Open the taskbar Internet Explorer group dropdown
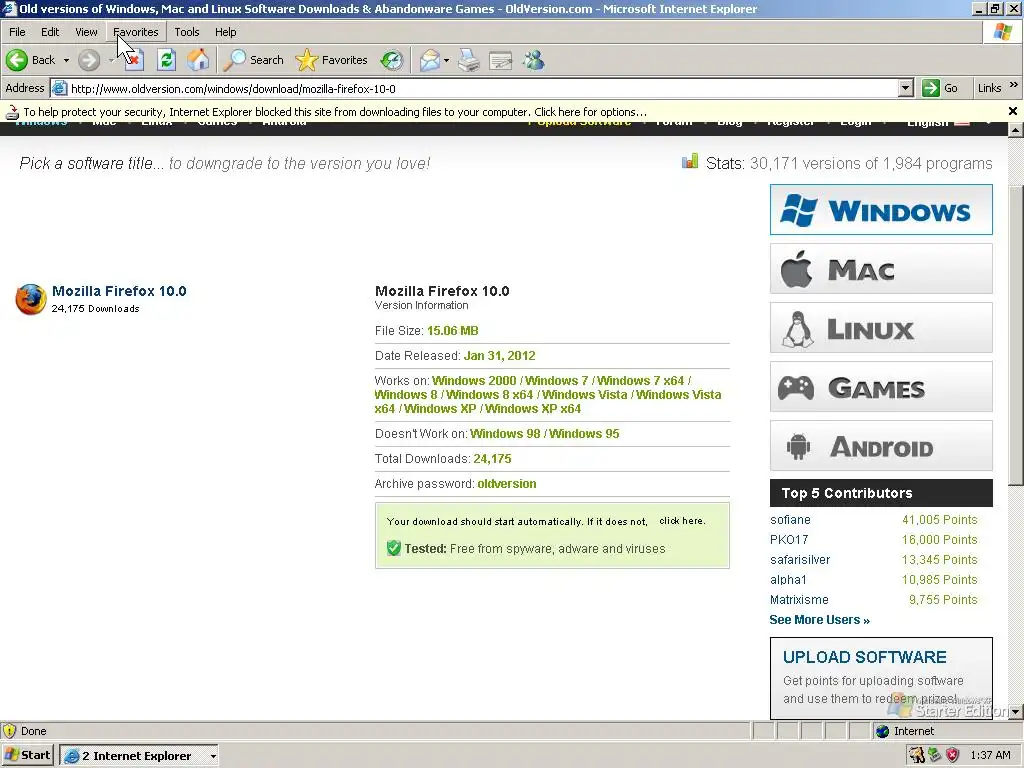Screen dimensions: 1024x768 pyautogui.click(x=213, y=756)
